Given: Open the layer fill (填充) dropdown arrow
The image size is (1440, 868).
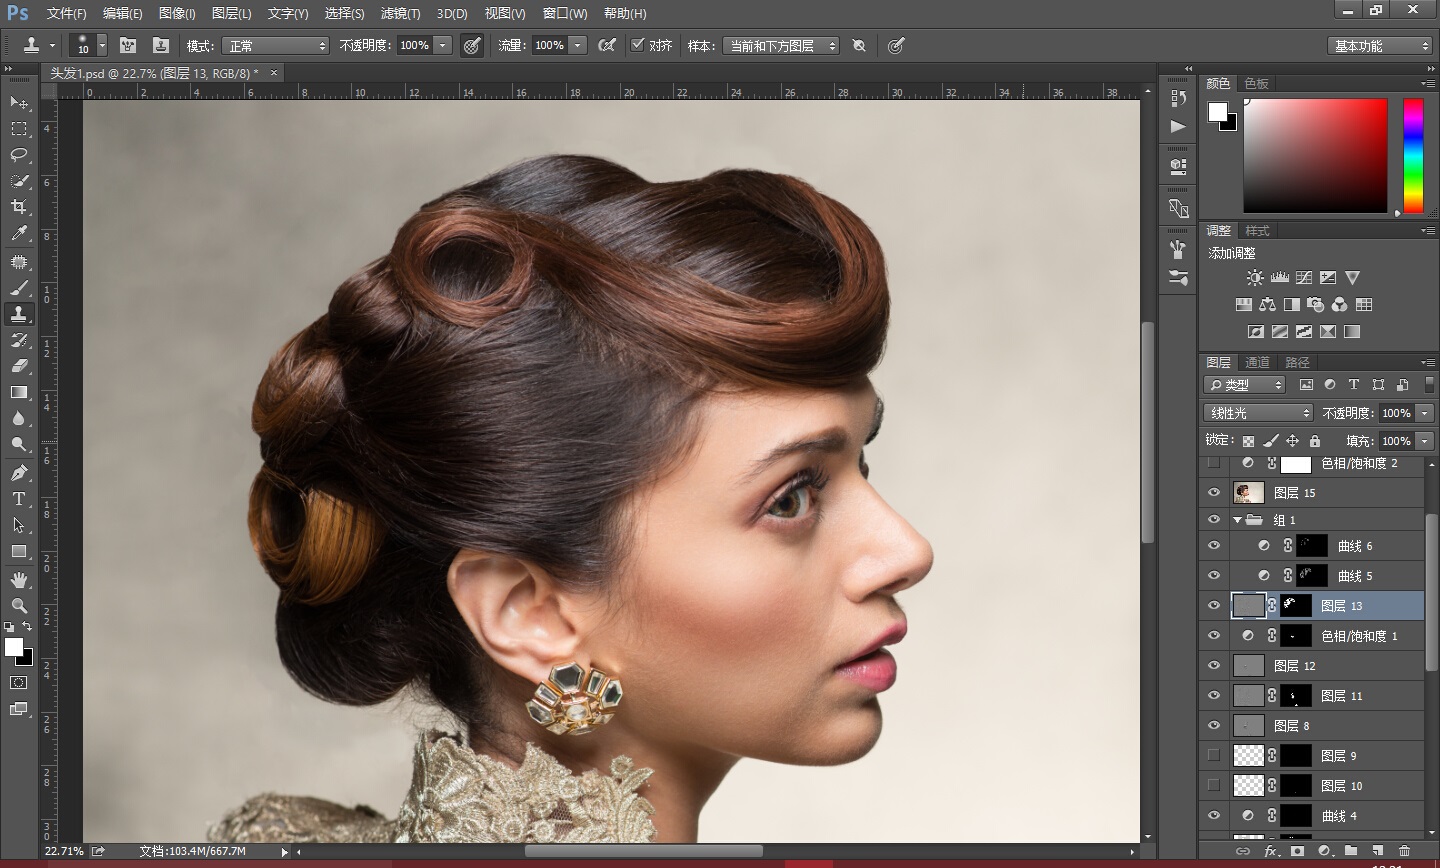Looking at the screenshot, I should pyautogui.click(x=1425, y=441).
